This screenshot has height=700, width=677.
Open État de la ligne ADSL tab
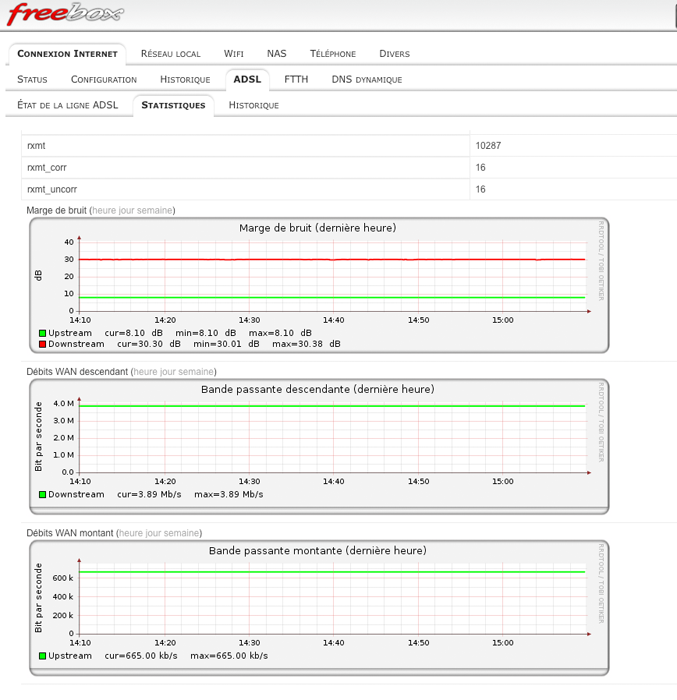tap(67, 105)
